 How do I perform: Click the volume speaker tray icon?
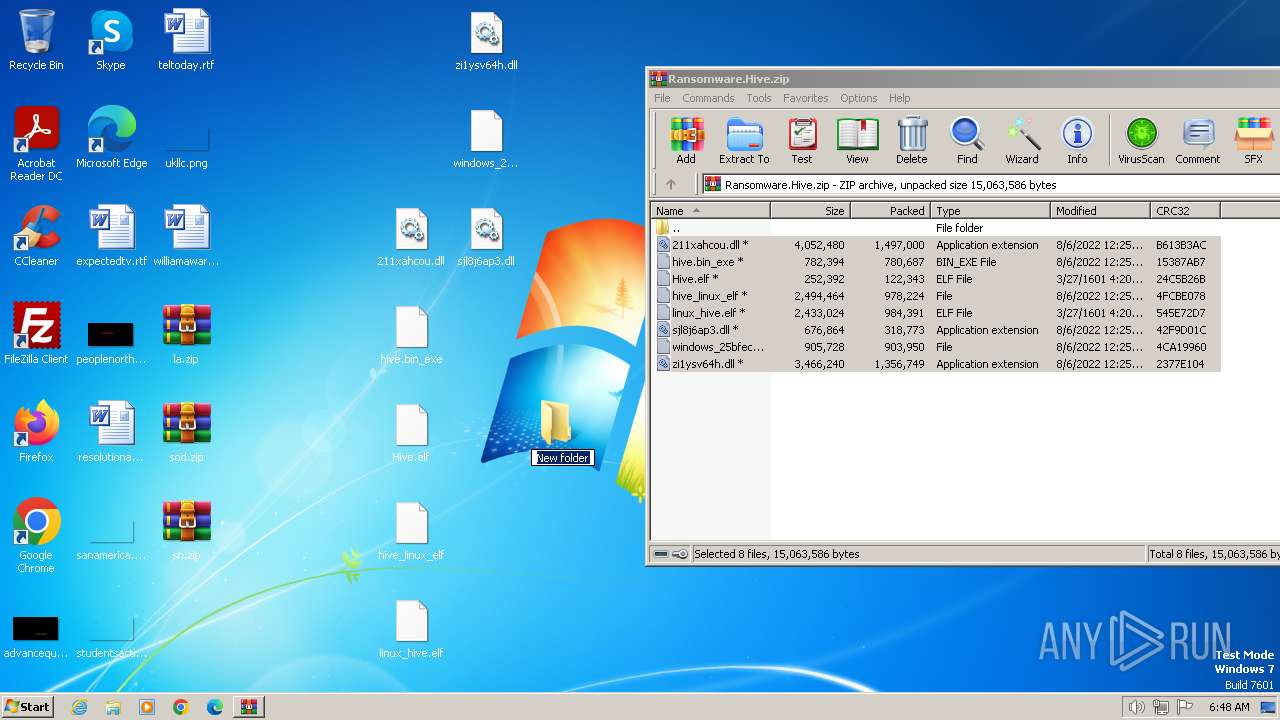1136,707
